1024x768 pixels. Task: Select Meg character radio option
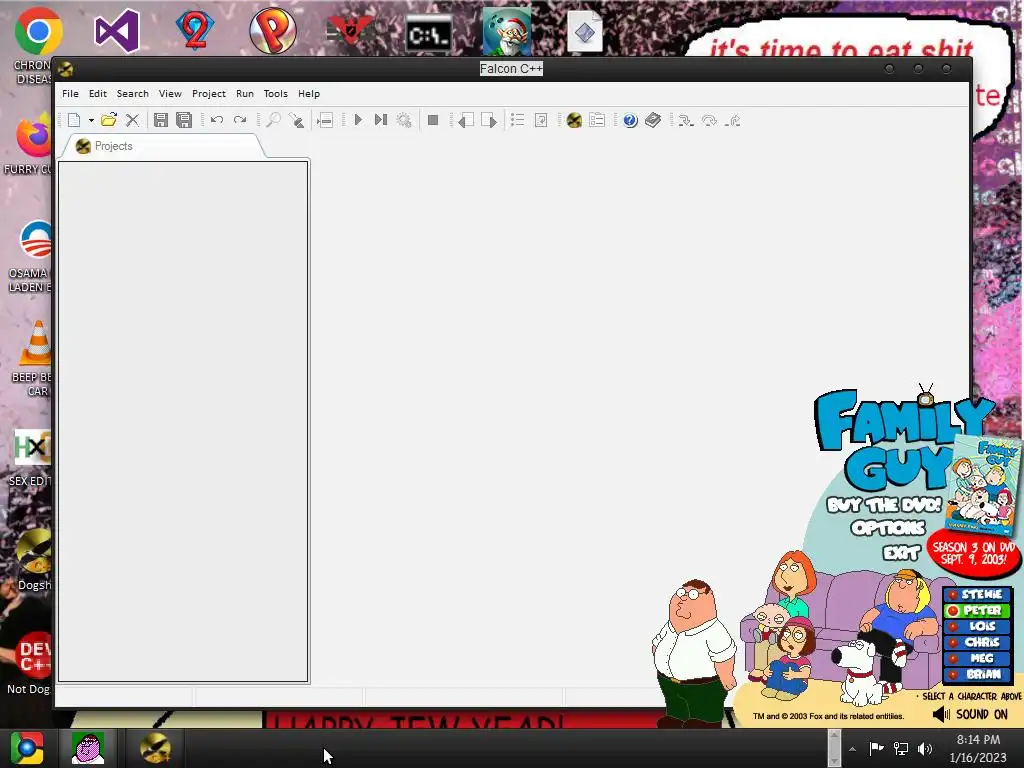pyautogui.click(x=978, y=658)
